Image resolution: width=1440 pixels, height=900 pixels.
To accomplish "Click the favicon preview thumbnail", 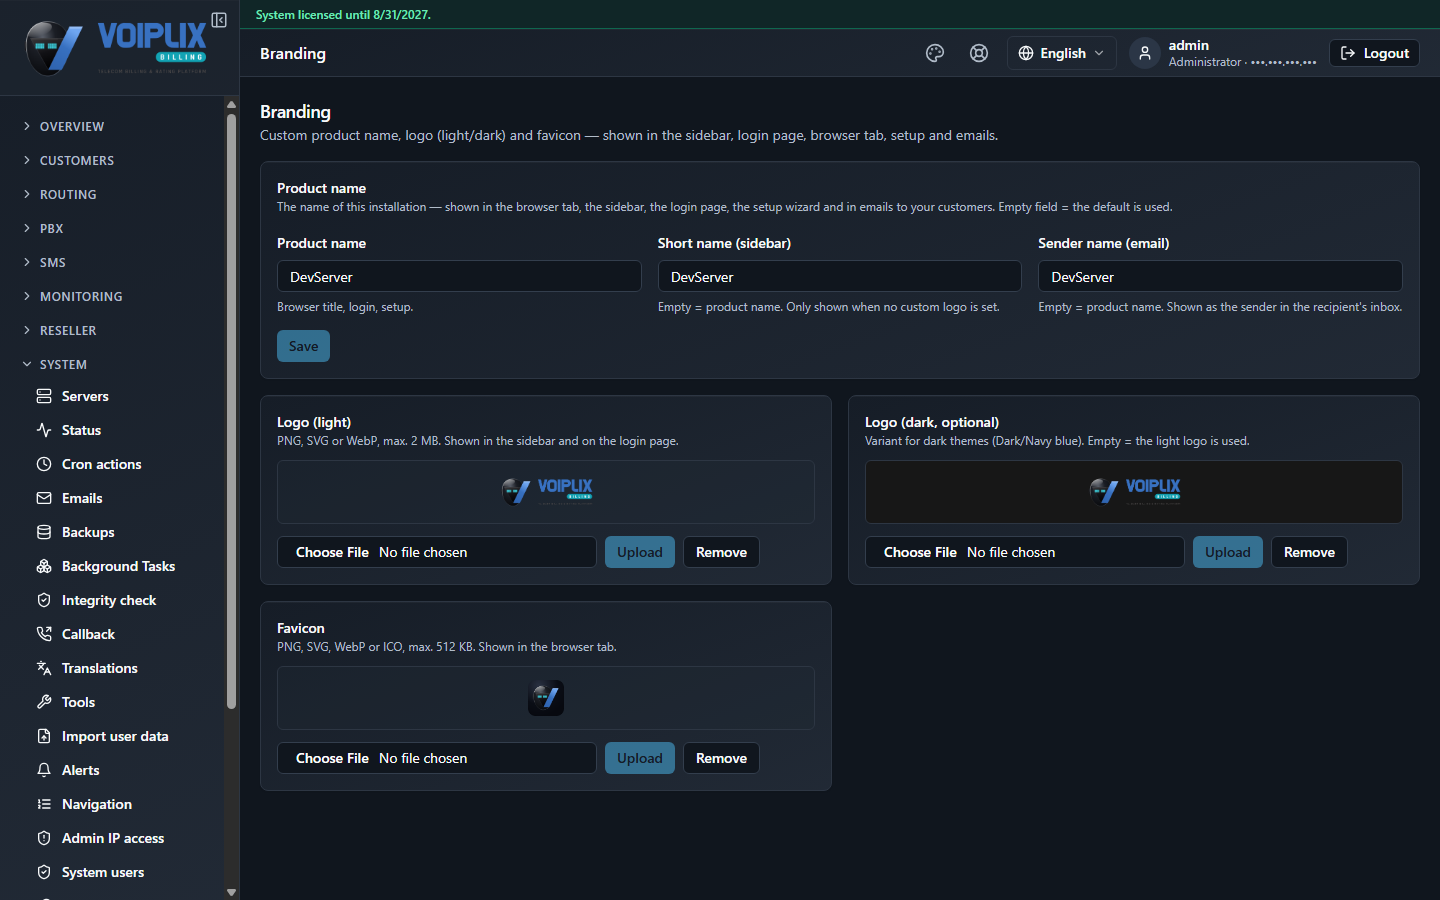I will pyautogui.click(x=546, y=697).
